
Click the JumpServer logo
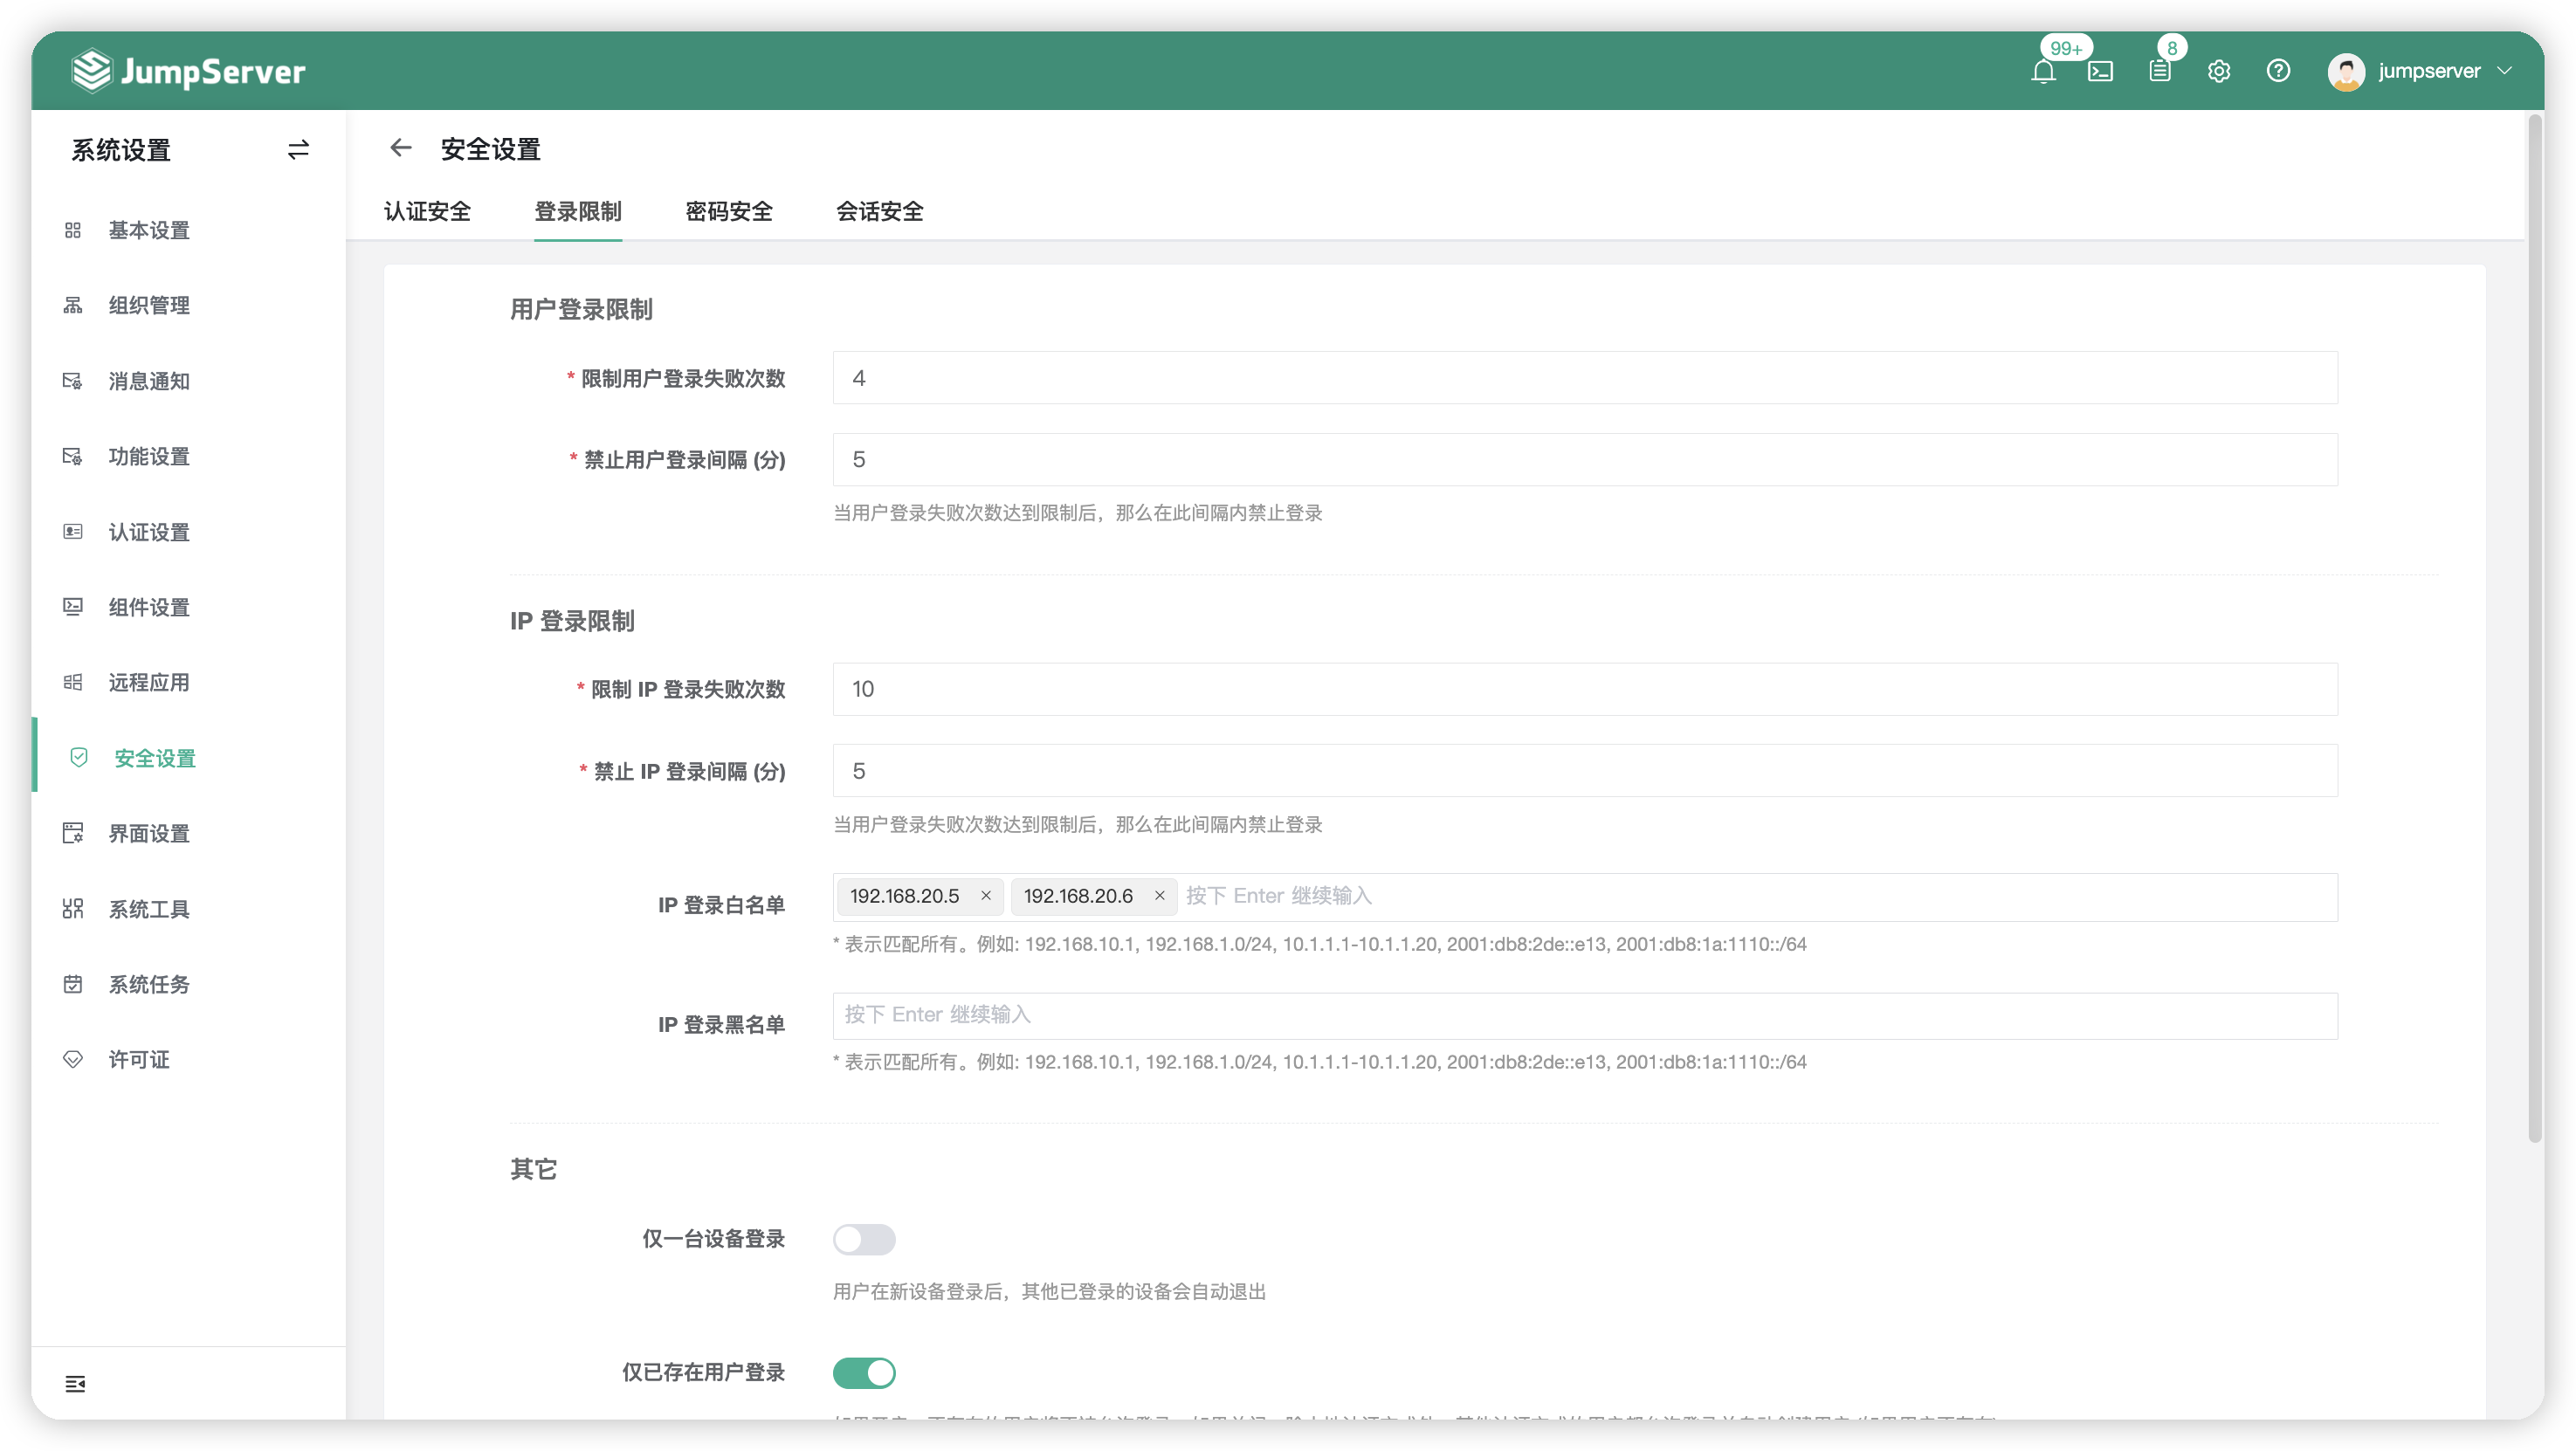188,70
